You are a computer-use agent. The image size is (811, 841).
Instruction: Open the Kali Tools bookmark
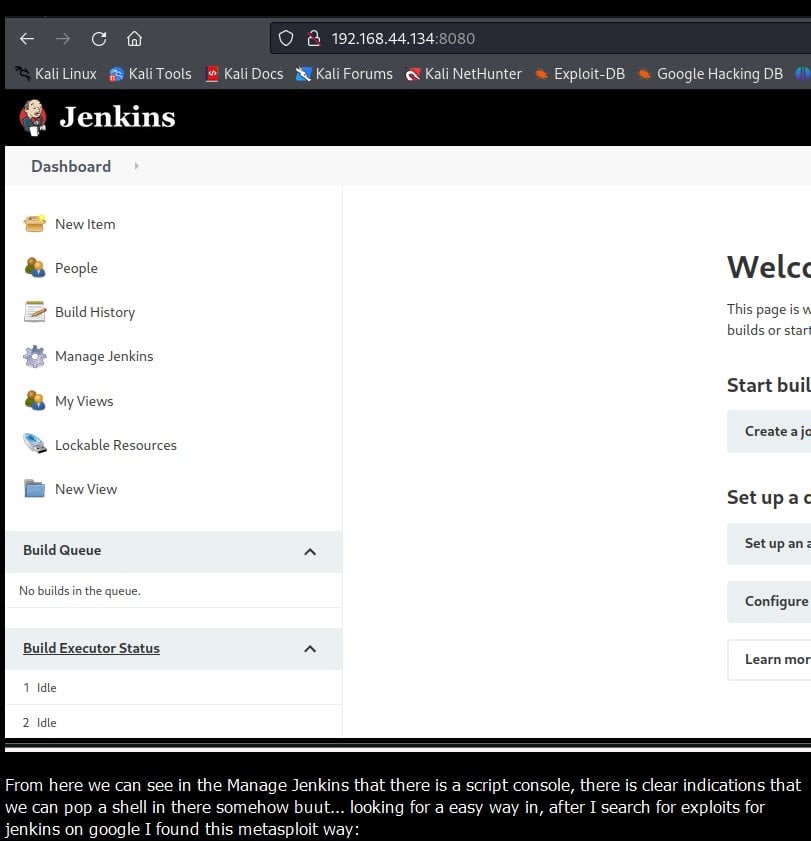(x=150, y=73)
